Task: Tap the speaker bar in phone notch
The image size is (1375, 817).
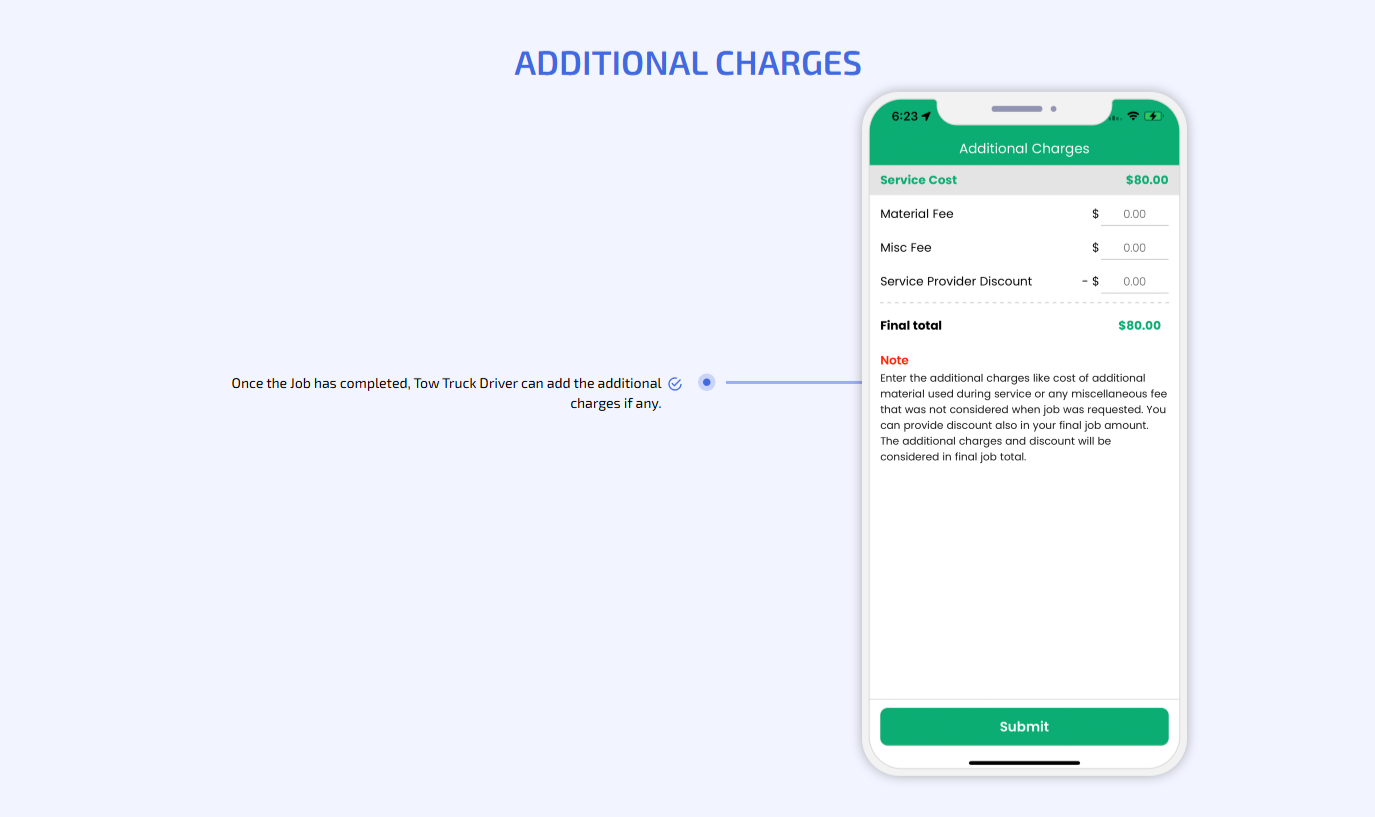Action: pyautogui.click(x=1016, y=109)
